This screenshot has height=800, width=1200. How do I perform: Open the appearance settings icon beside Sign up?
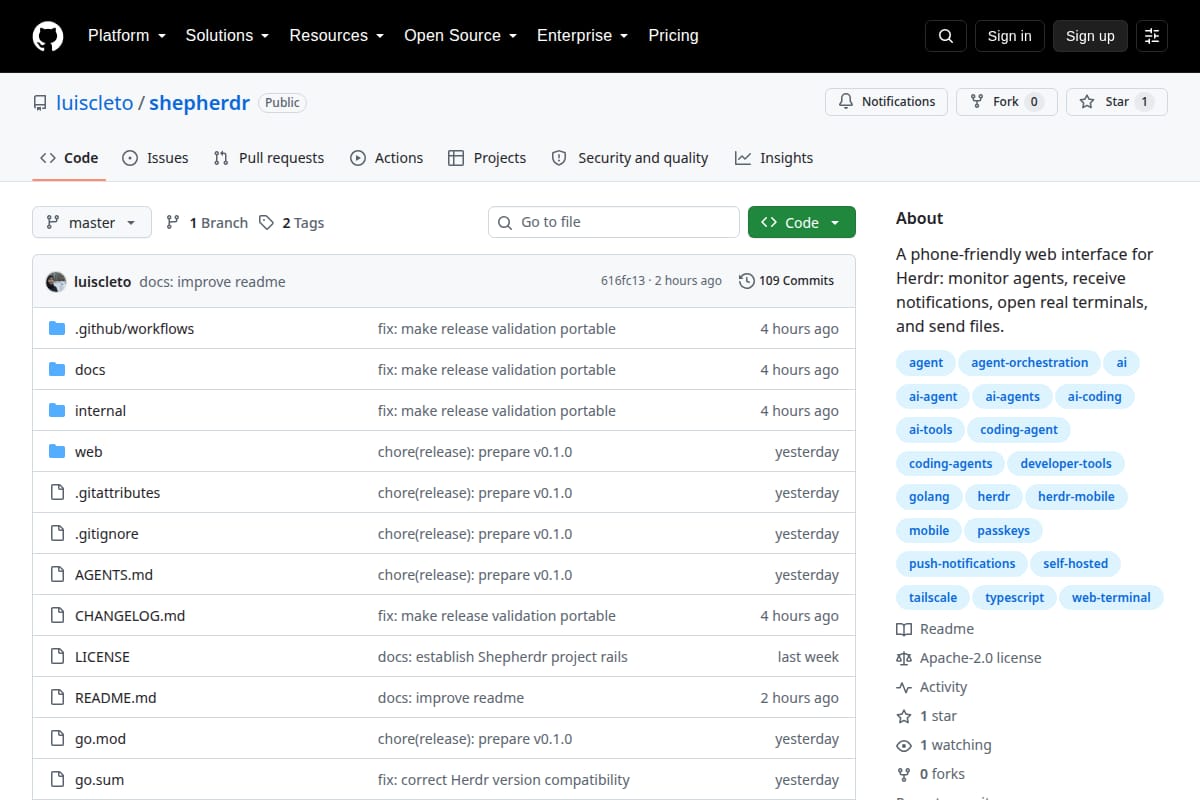pyautogui.click(x=1152, y=36)
